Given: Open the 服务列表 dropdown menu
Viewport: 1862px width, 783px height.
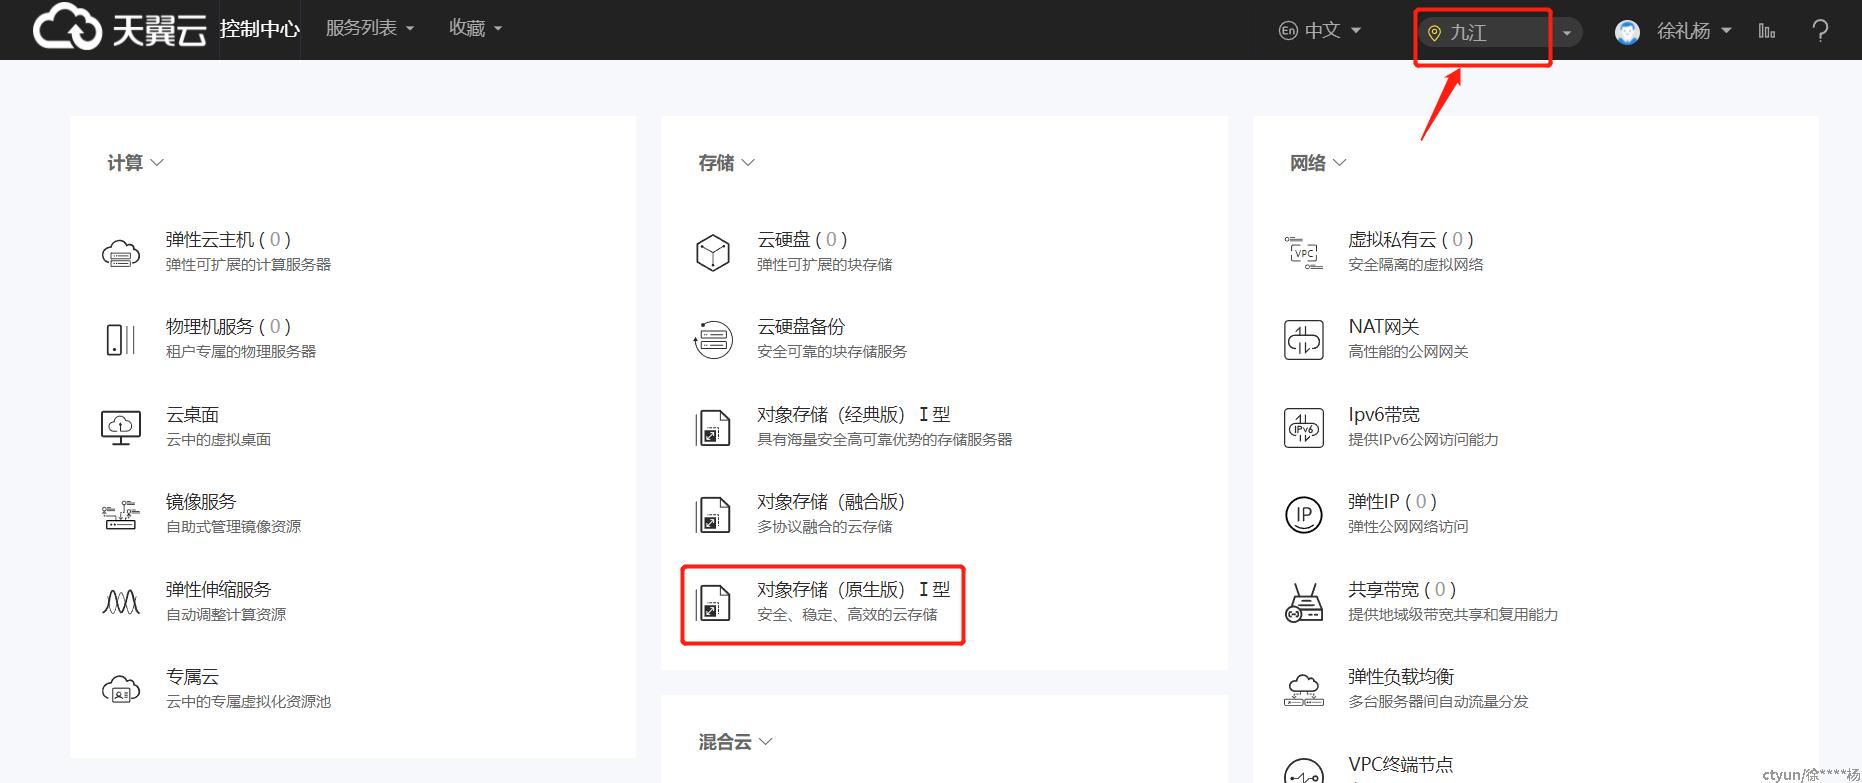Looking at the screenshot, I should 370,28.
